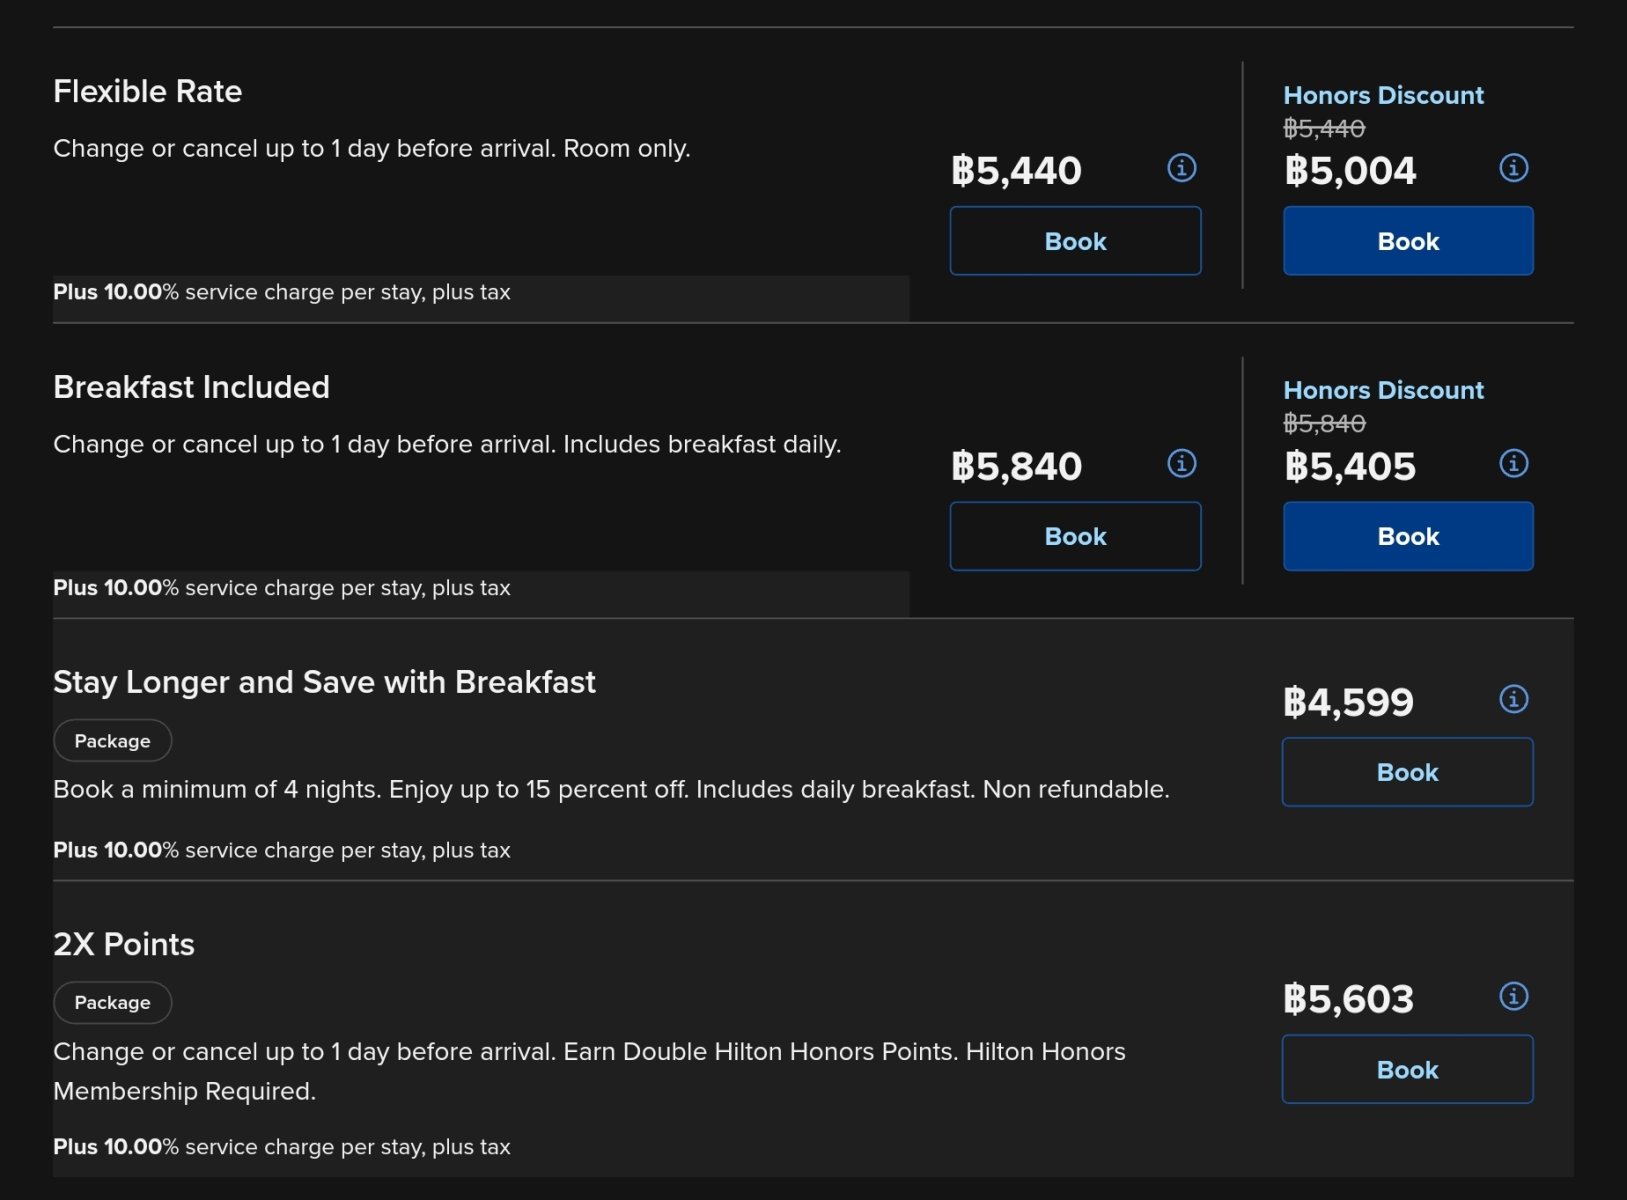Open info icon for ฿5,603 2X Points price
Screen dimensions: 1627x1200
[x=1513, y=996]
